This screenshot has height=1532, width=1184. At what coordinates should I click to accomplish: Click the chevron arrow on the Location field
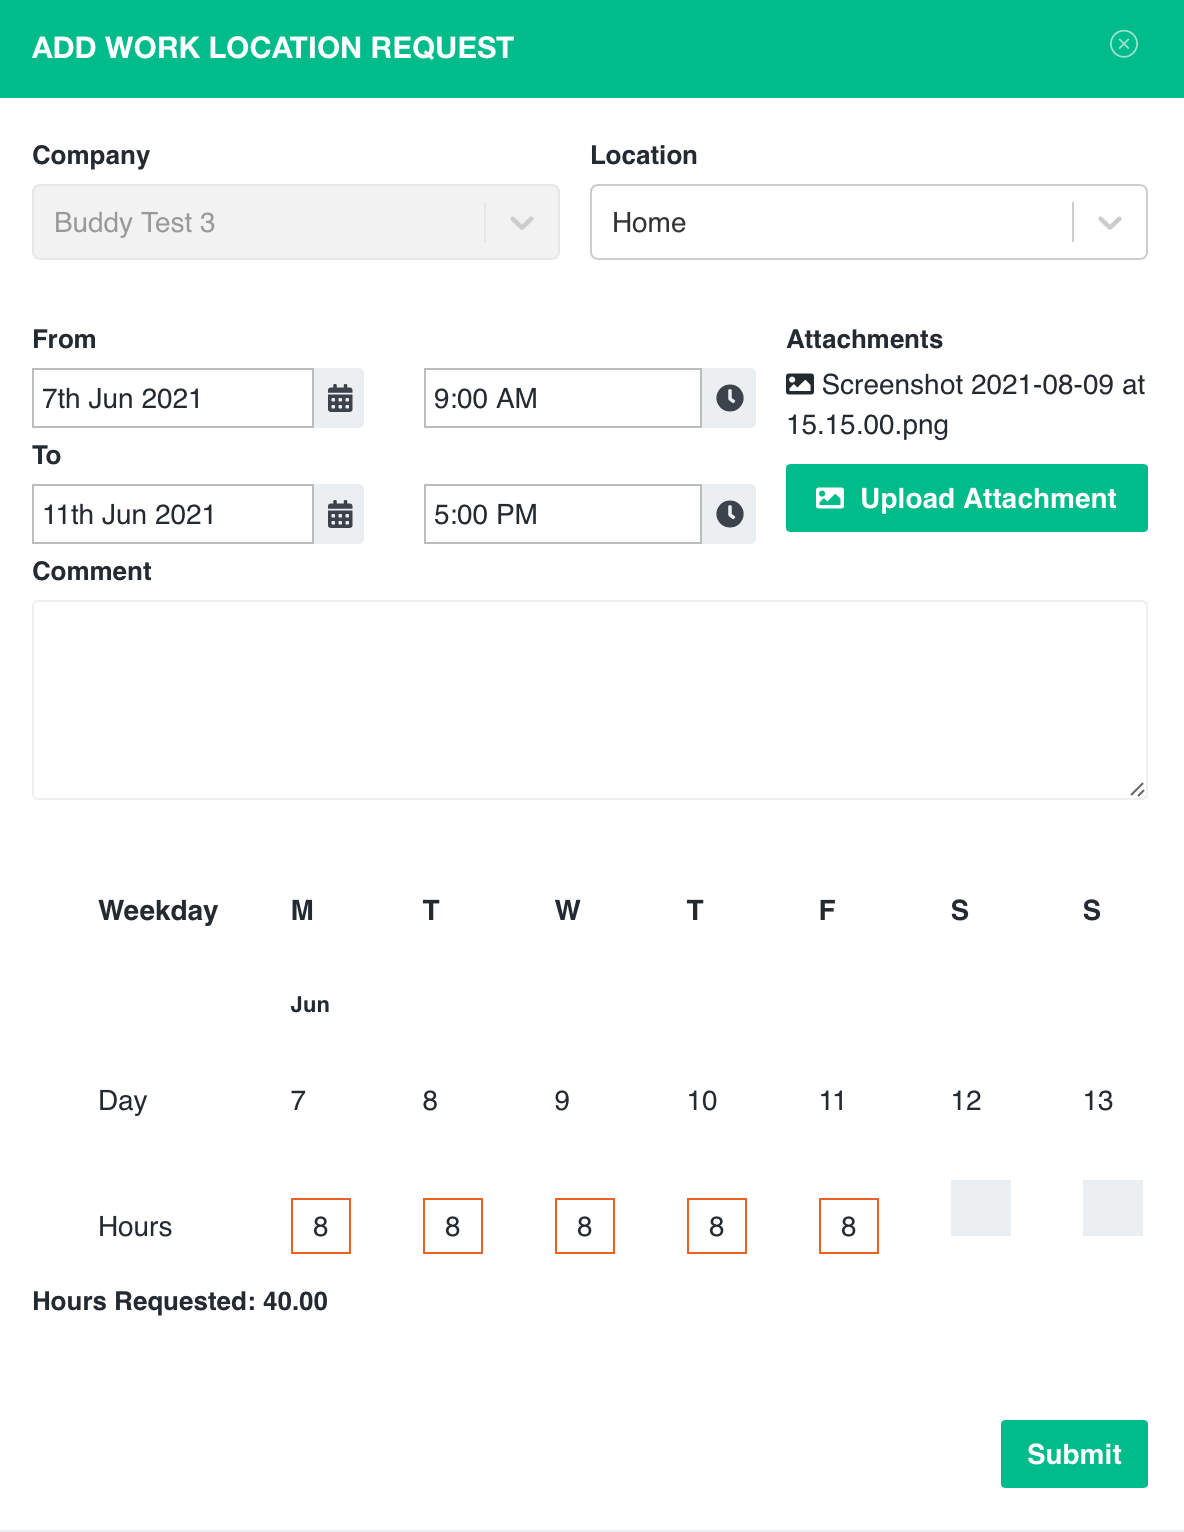[x=1109, y=222]
